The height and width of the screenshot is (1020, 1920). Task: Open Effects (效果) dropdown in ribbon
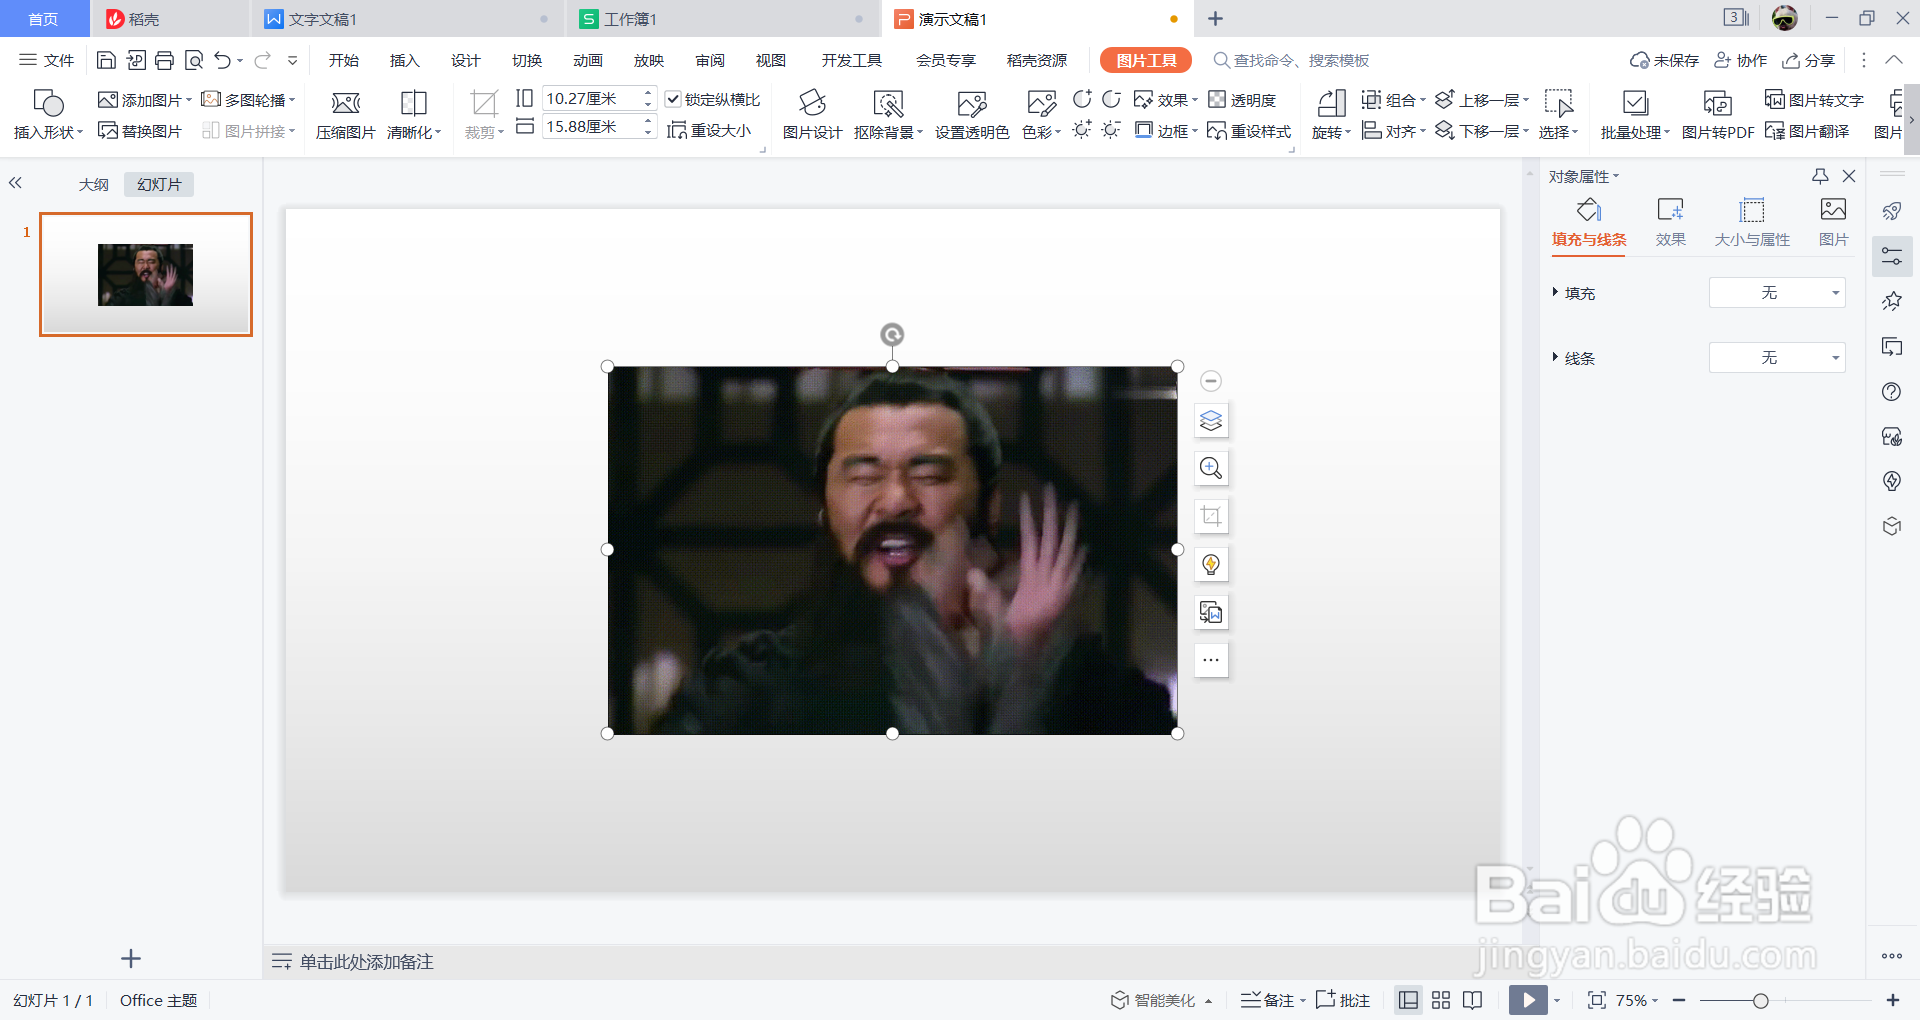tap(1166, 100)
